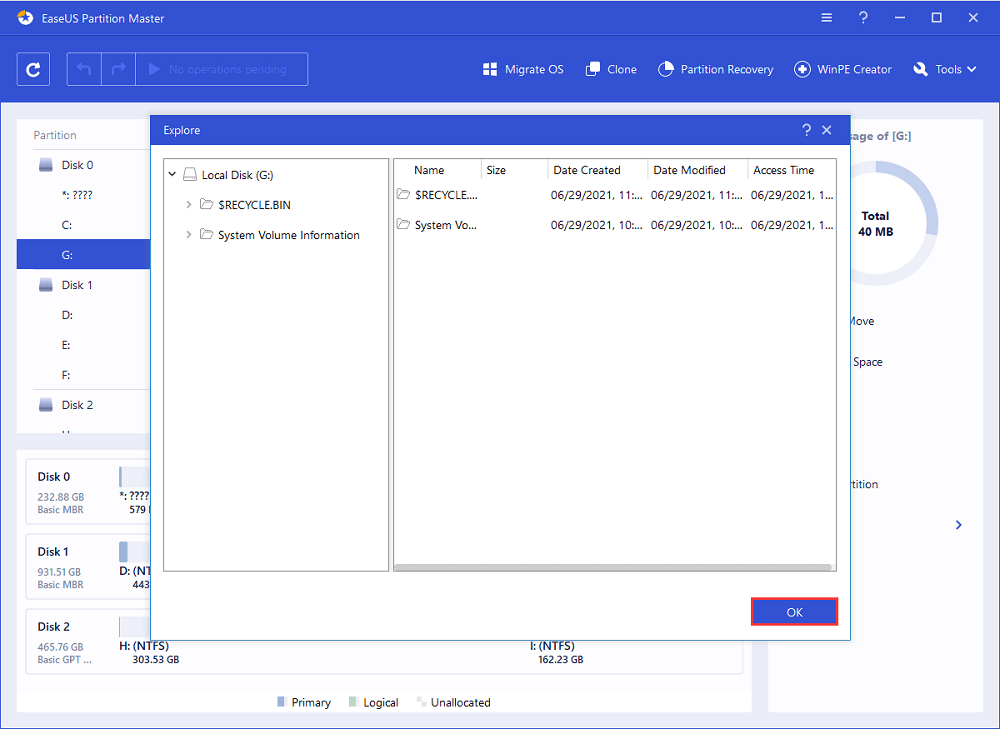1000x729 pixels.
Task: Select $RECYCLE.BIN folder in the tree
Action: pyautogui.click(x=254, y=205)
